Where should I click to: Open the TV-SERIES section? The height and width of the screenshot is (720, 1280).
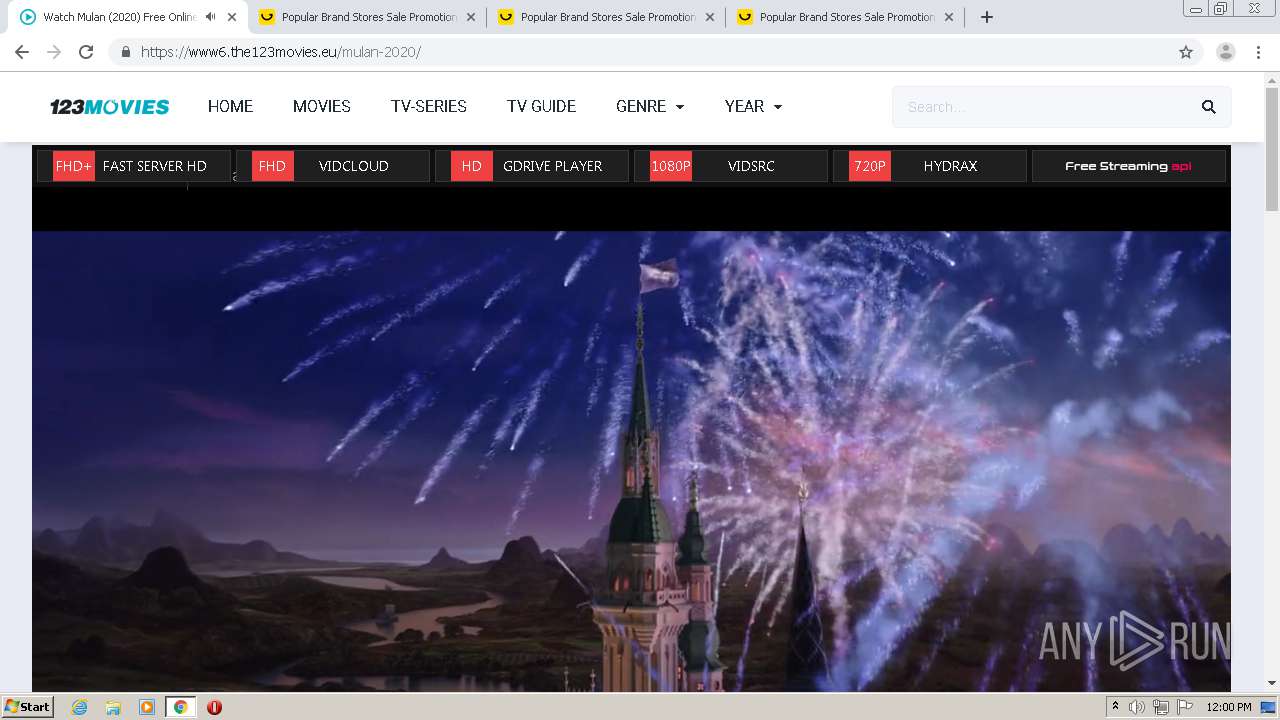[x=429, y=107]
